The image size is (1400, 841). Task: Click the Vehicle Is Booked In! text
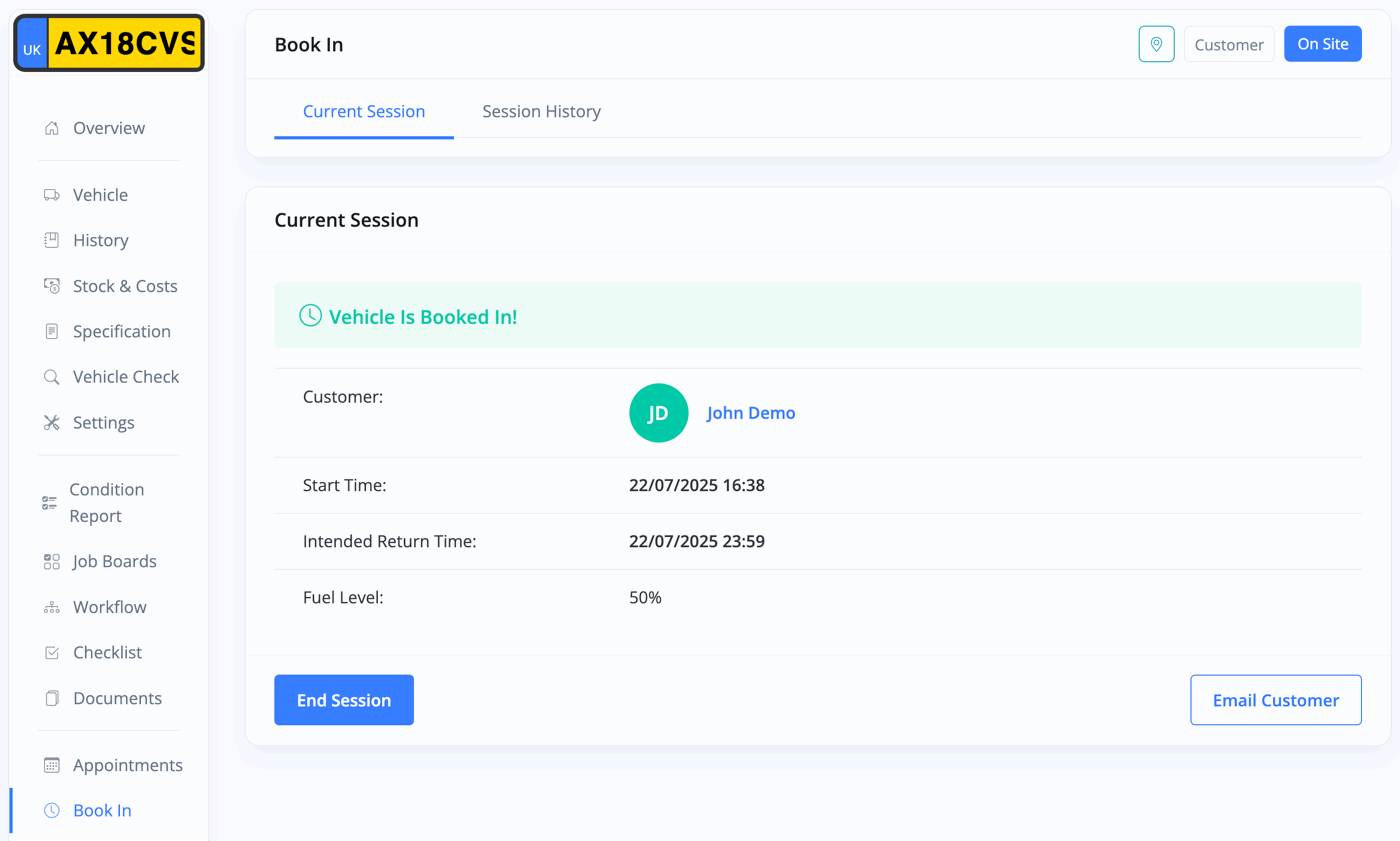[x=423, y=317]
